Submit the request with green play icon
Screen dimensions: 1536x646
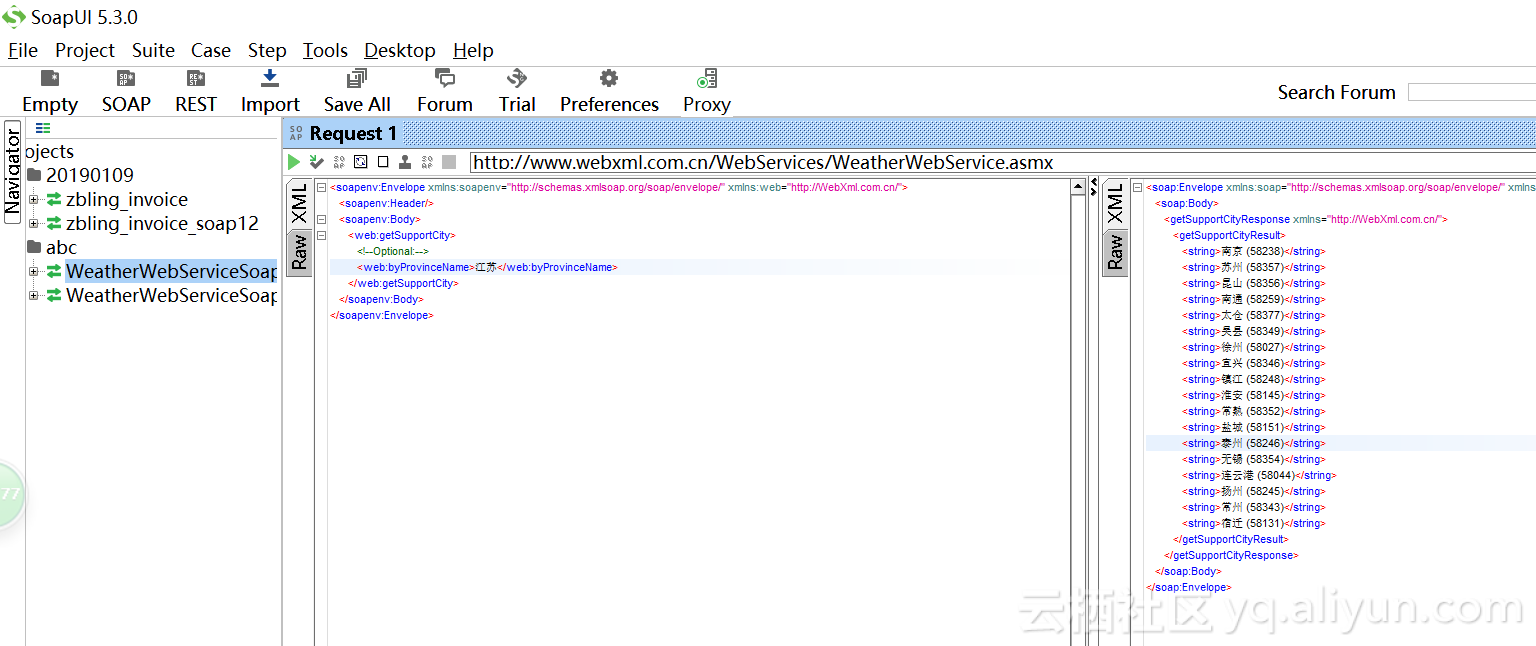294,162
